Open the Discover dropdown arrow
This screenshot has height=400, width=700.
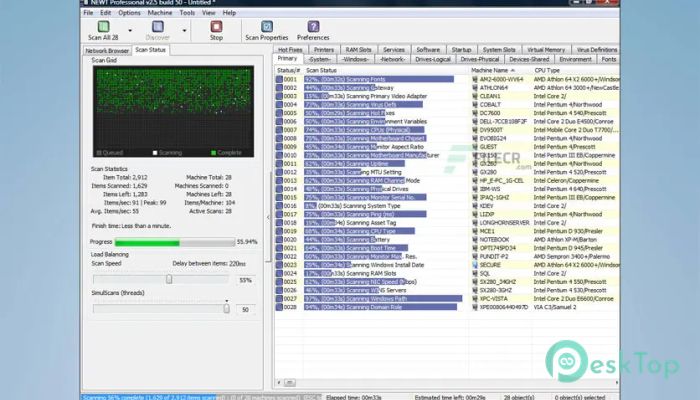coord(184,31)
